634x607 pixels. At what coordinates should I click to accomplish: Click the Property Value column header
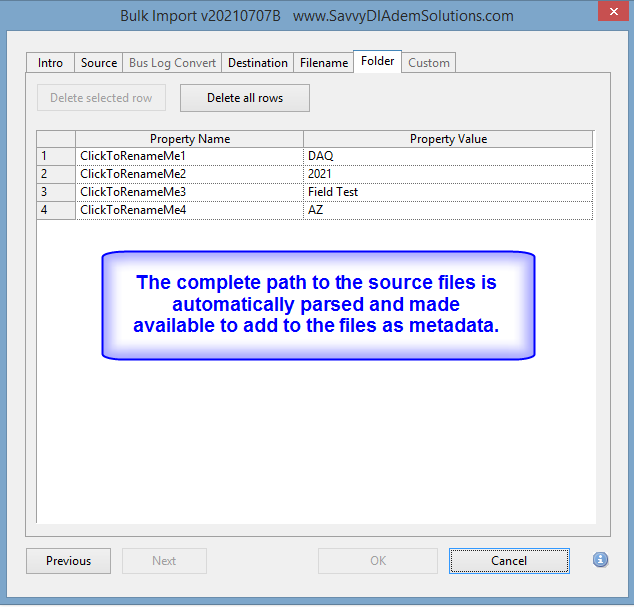coord(448,139)
